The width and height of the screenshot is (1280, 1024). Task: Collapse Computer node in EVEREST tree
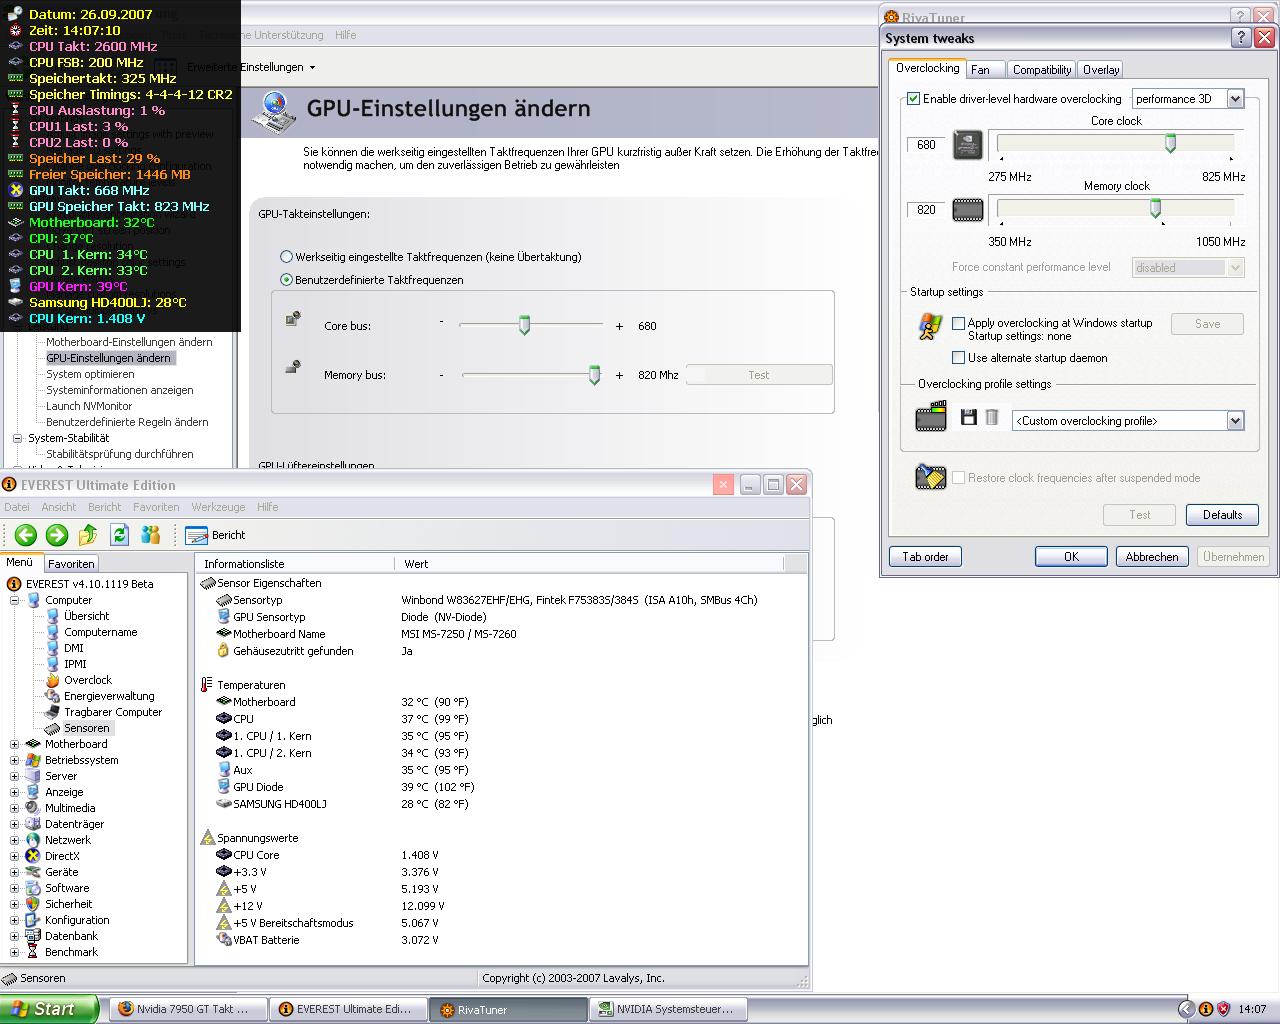tap(15, 600)
